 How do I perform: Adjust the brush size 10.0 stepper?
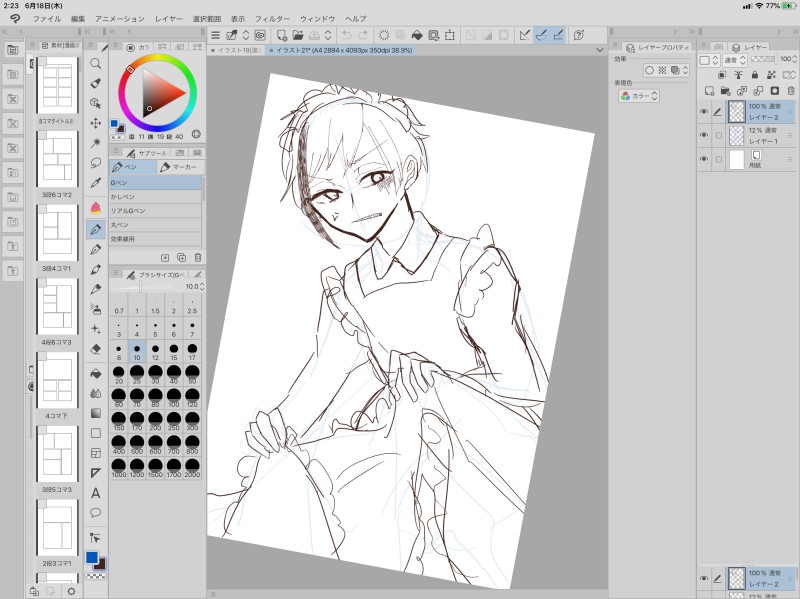202,287
